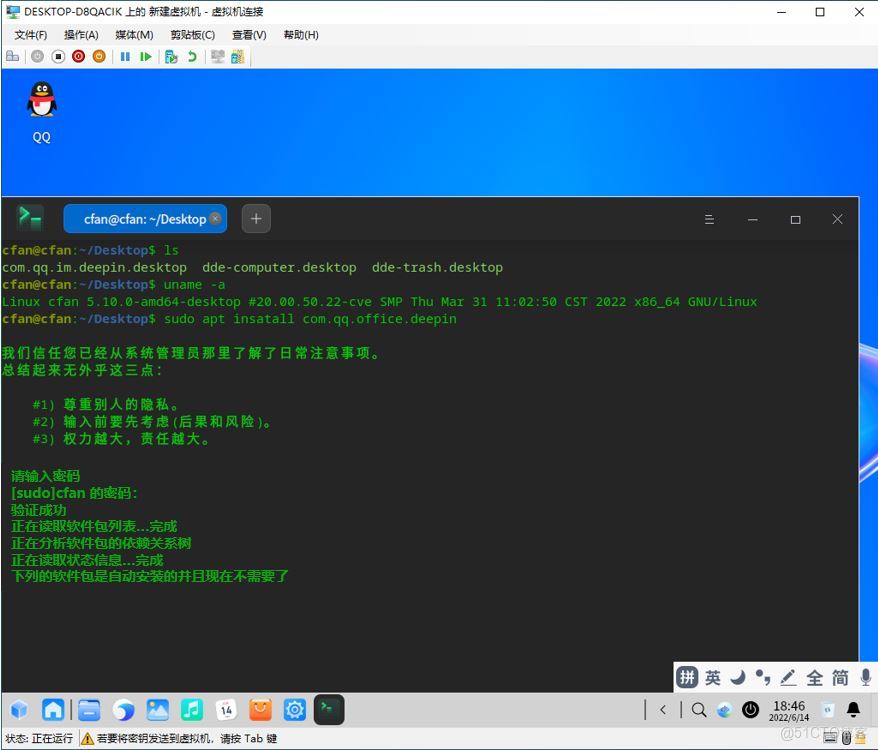Revert the virtual machine with the green arrow

193,56
